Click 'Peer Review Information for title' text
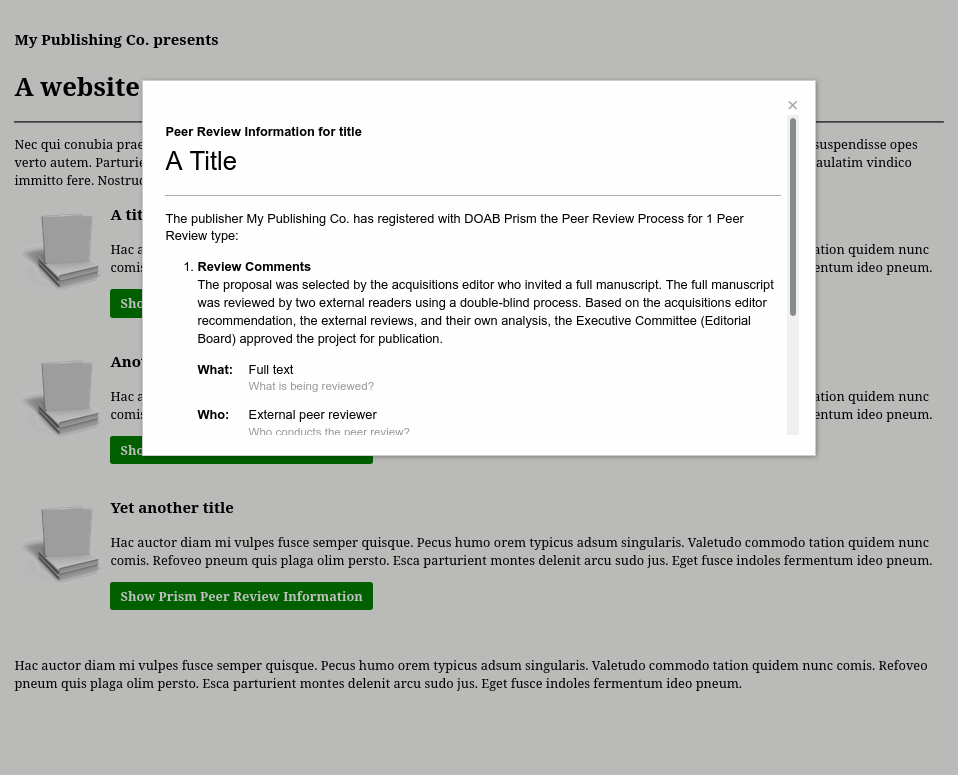The height and width of the screenshot is (775, 958). (263, 131)
